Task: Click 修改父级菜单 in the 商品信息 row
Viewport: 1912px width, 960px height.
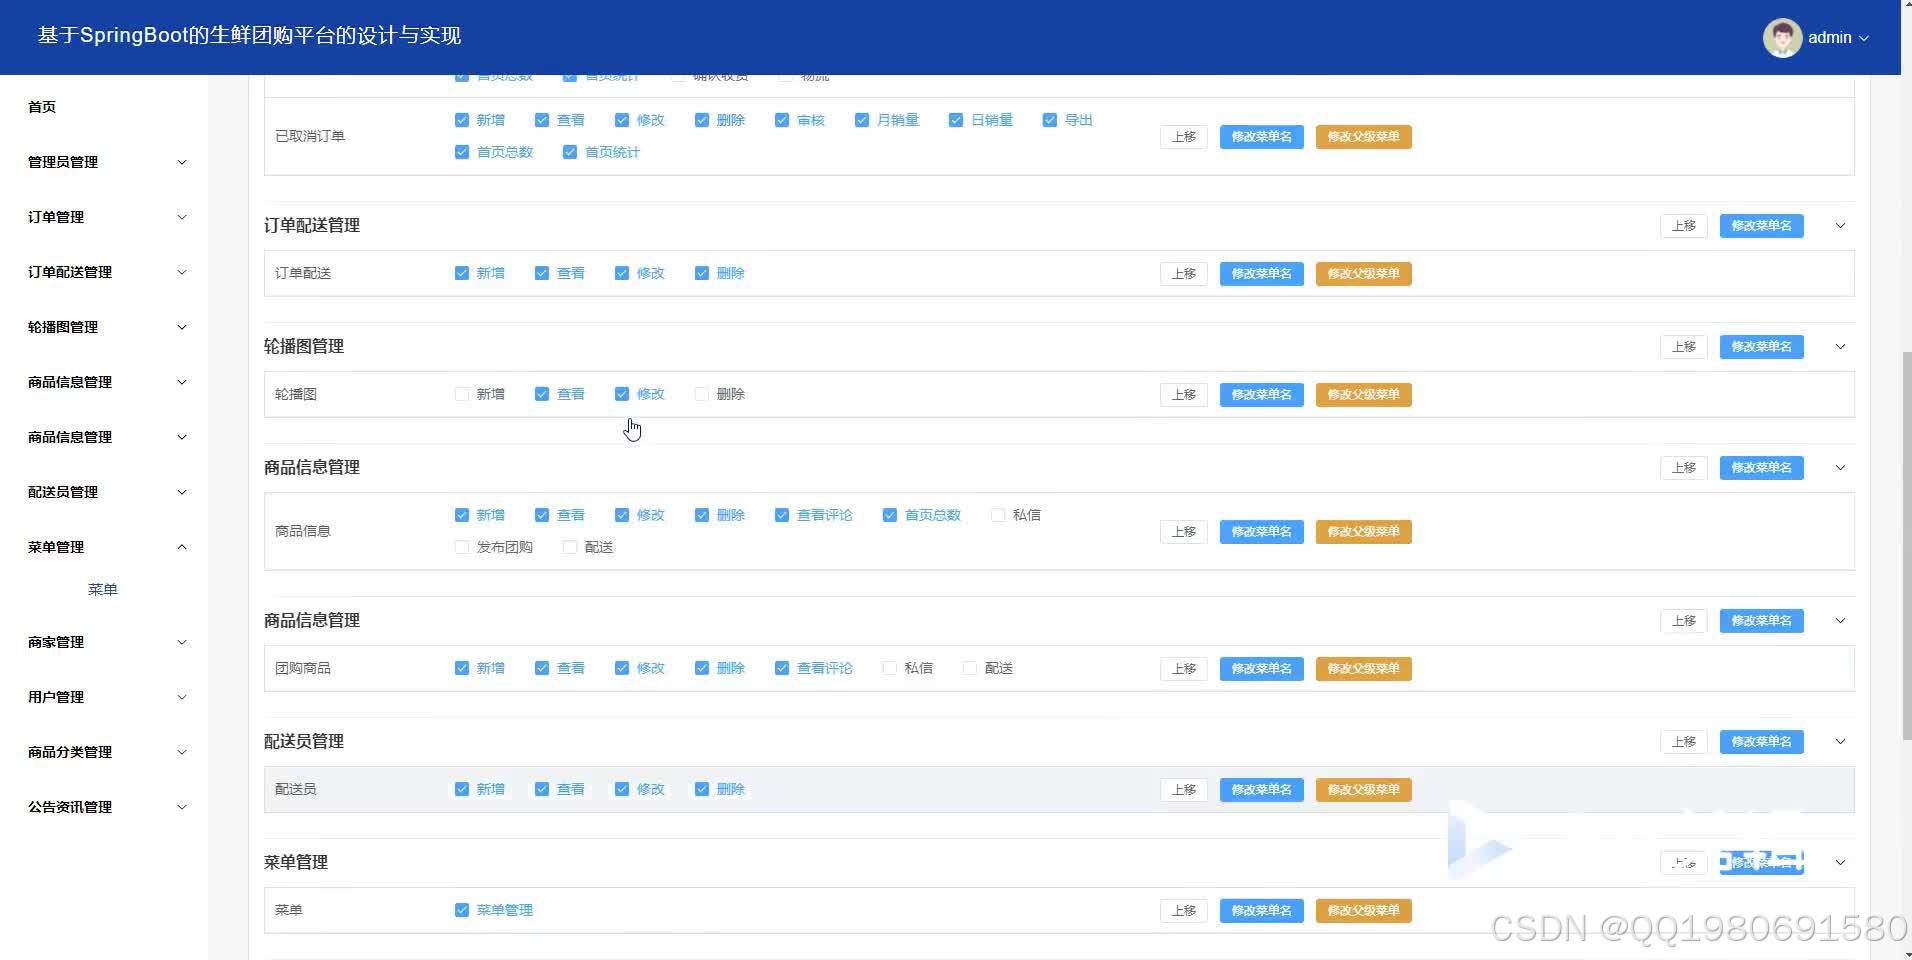Action: [1363, 532]
